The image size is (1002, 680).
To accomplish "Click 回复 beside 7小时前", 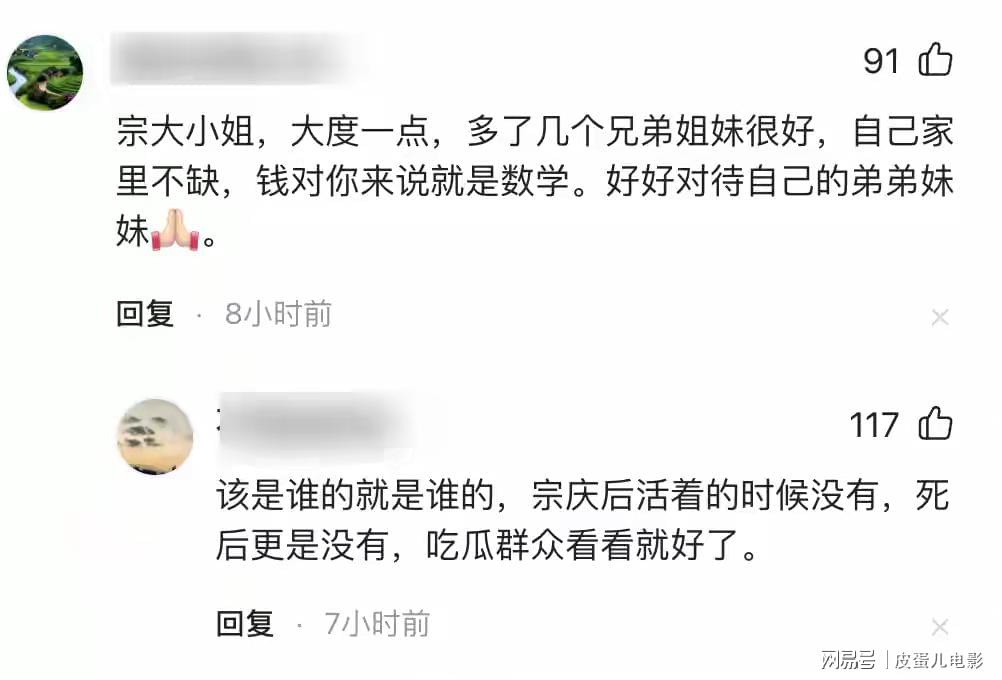I will pos(245,624).
